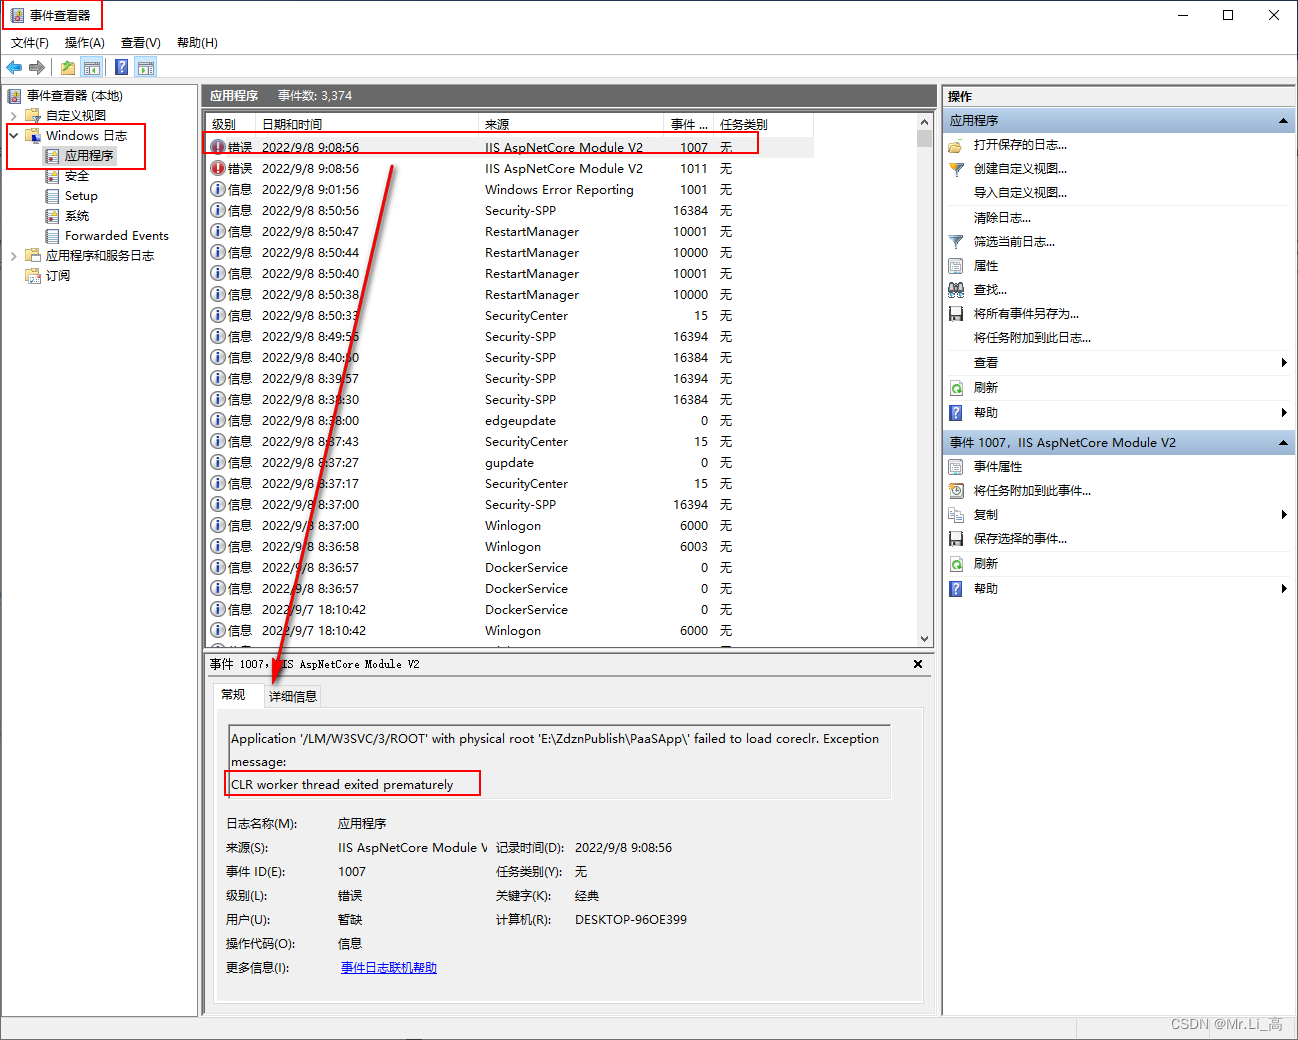The height and width of the screenshot is (1040, 1298).
Task: Select the Winlogon 6003 event row
Action: [510, 547]
